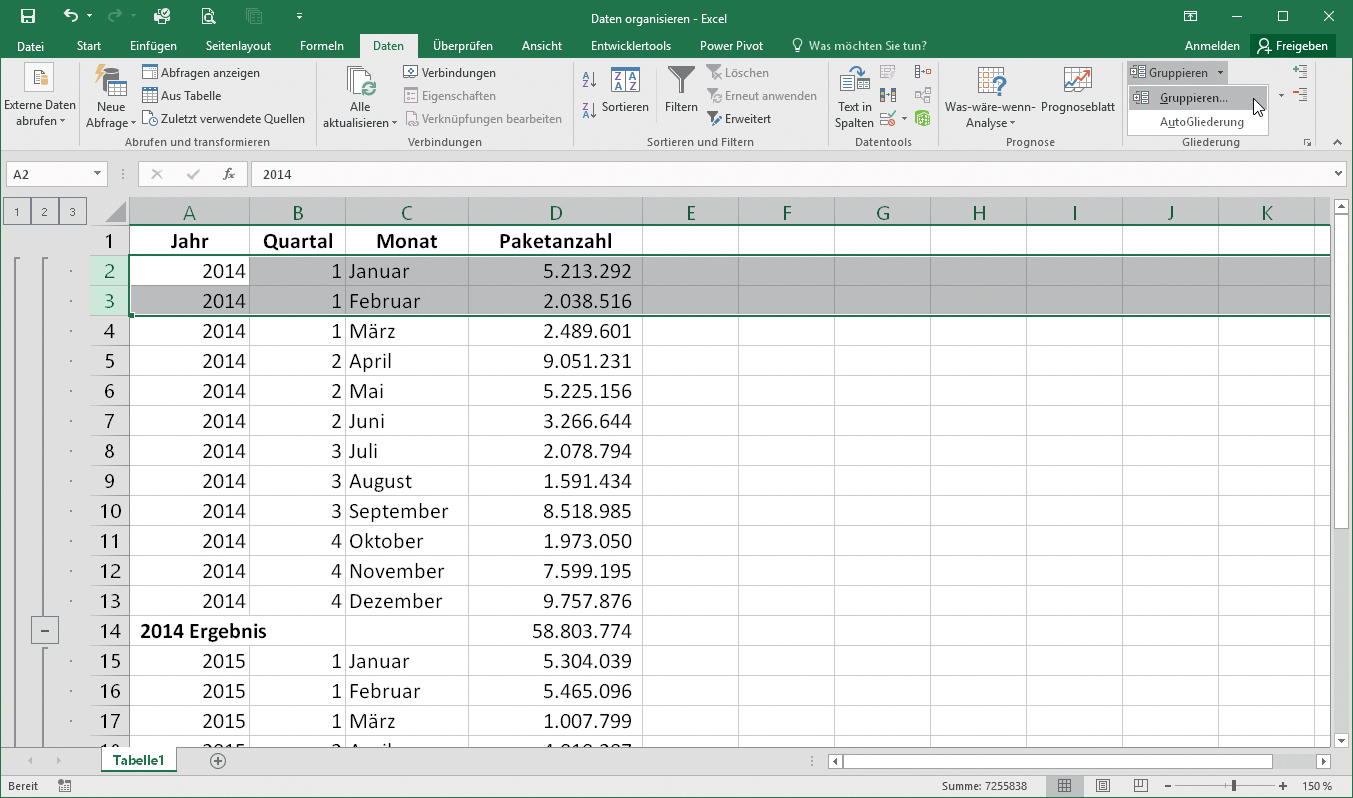Open the Name Box dropdown arrow

click(97, 174)
